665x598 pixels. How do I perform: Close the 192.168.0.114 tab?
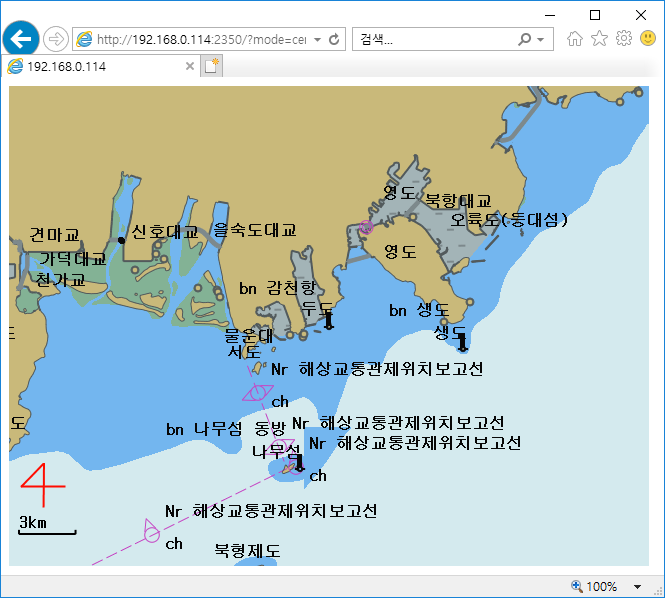point(190,66)
